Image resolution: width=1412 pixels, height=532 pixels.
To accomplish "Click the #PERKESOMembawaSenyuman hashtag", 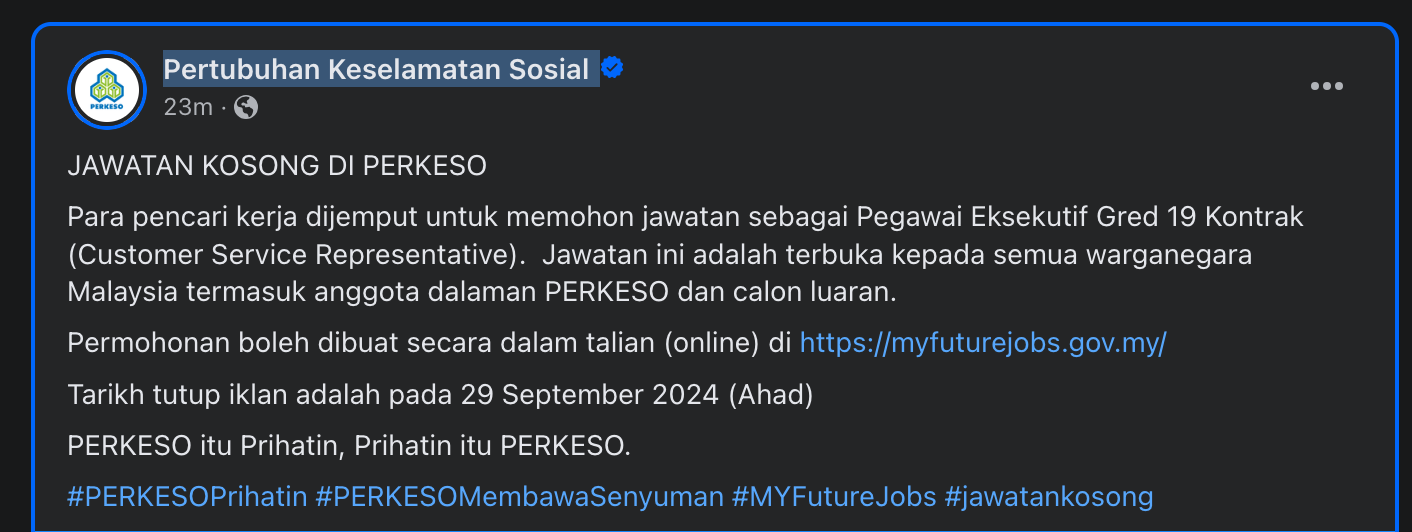I will click(x=519, y=496).
